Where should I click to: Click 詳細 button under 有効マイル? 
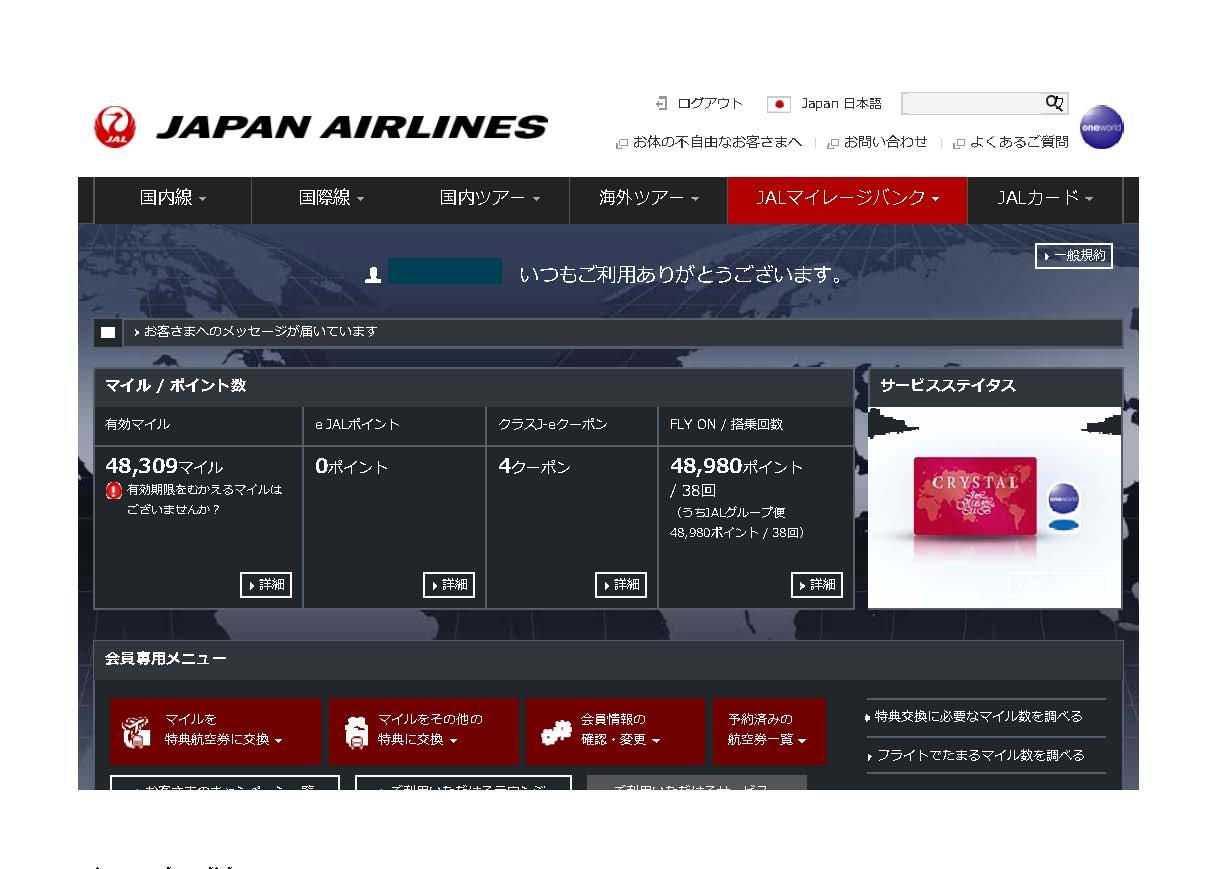pyautogui.click(x=266, y=585)
